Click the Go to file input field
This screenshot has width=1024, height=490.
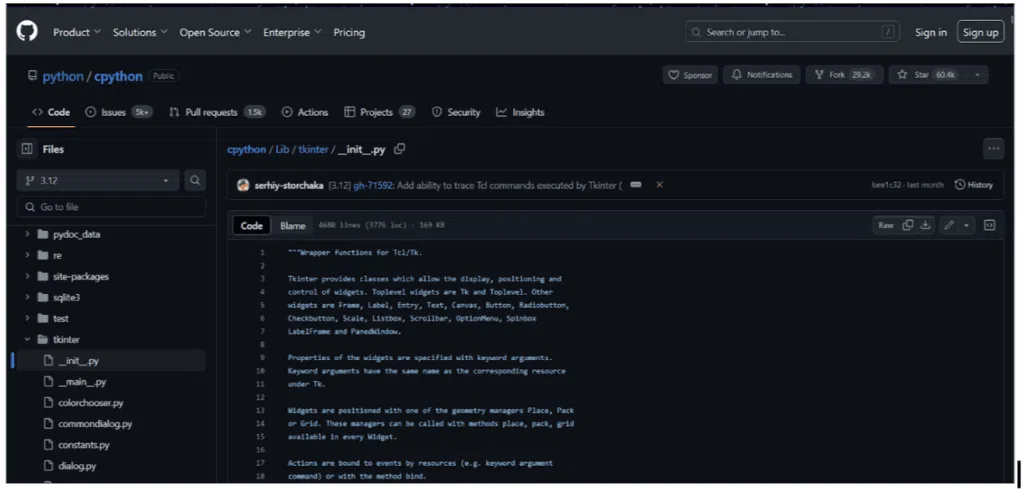(110, 207)
